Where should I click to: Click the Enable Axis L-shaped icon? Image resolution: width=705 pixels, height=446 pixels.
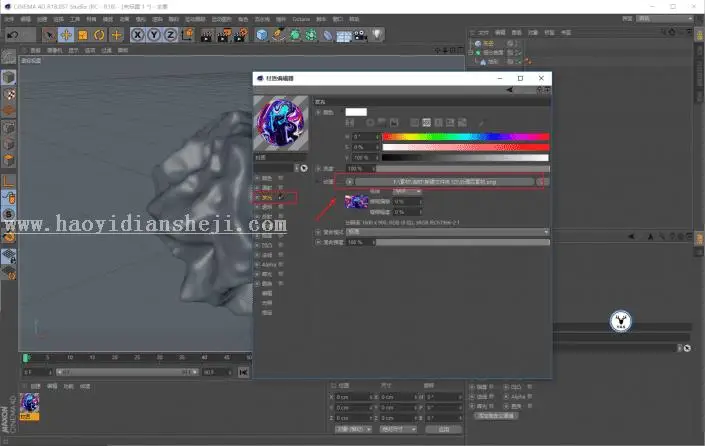click(9, 181)
